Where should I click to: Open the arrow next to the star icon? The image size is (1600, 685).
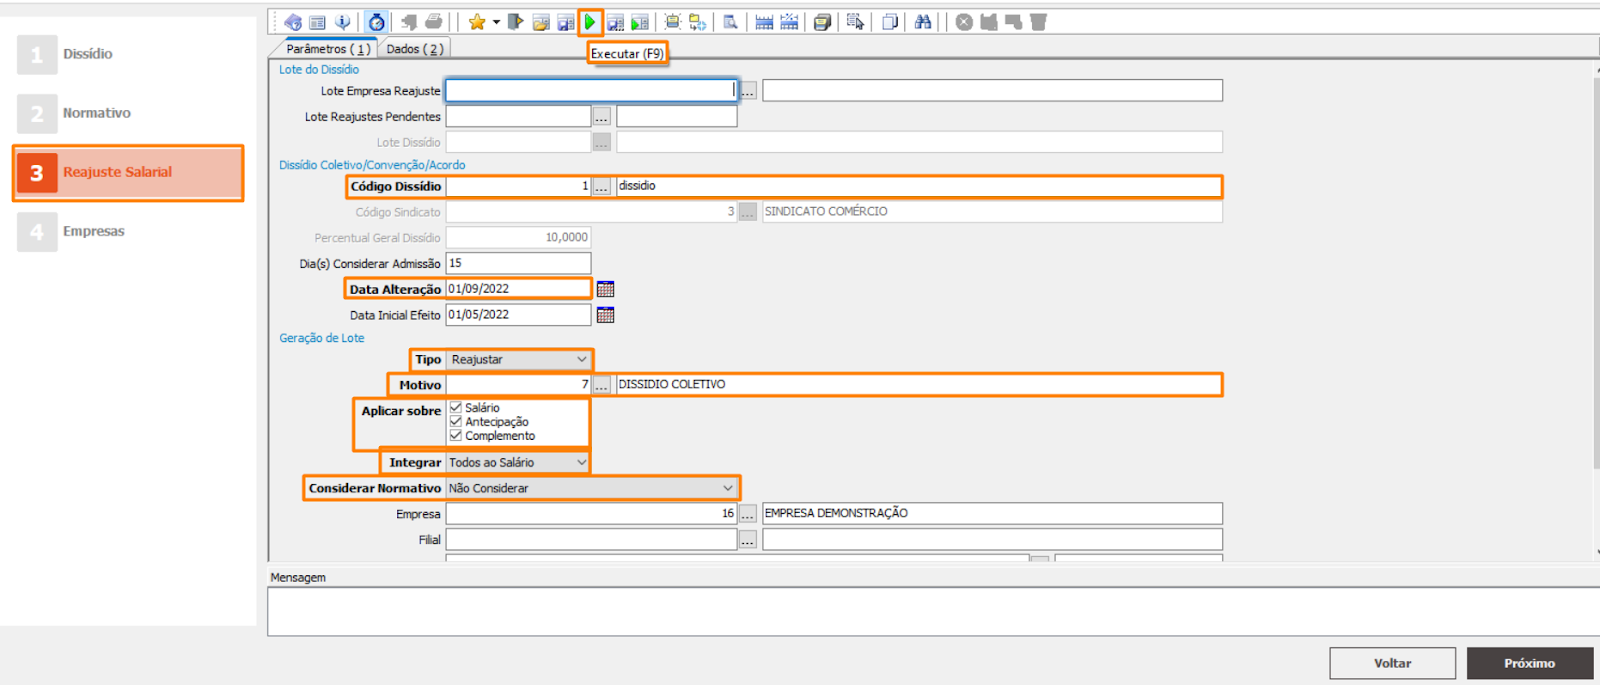(x=496, y=22)
